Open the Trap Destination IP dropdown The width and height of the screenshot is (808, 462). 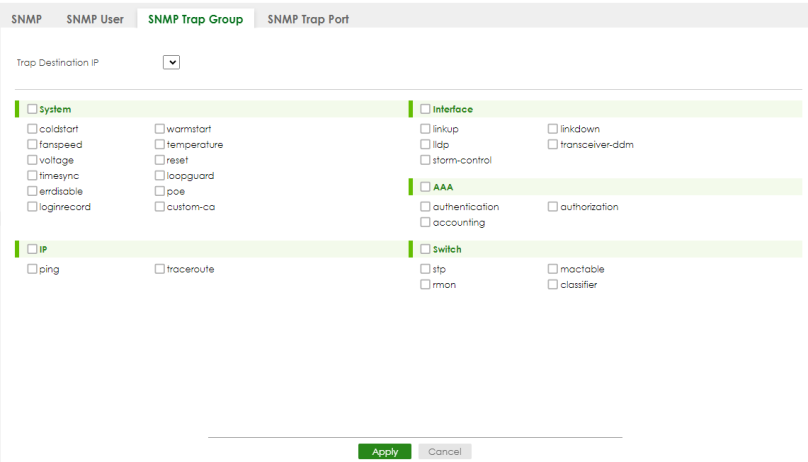(x=171, y=62)
